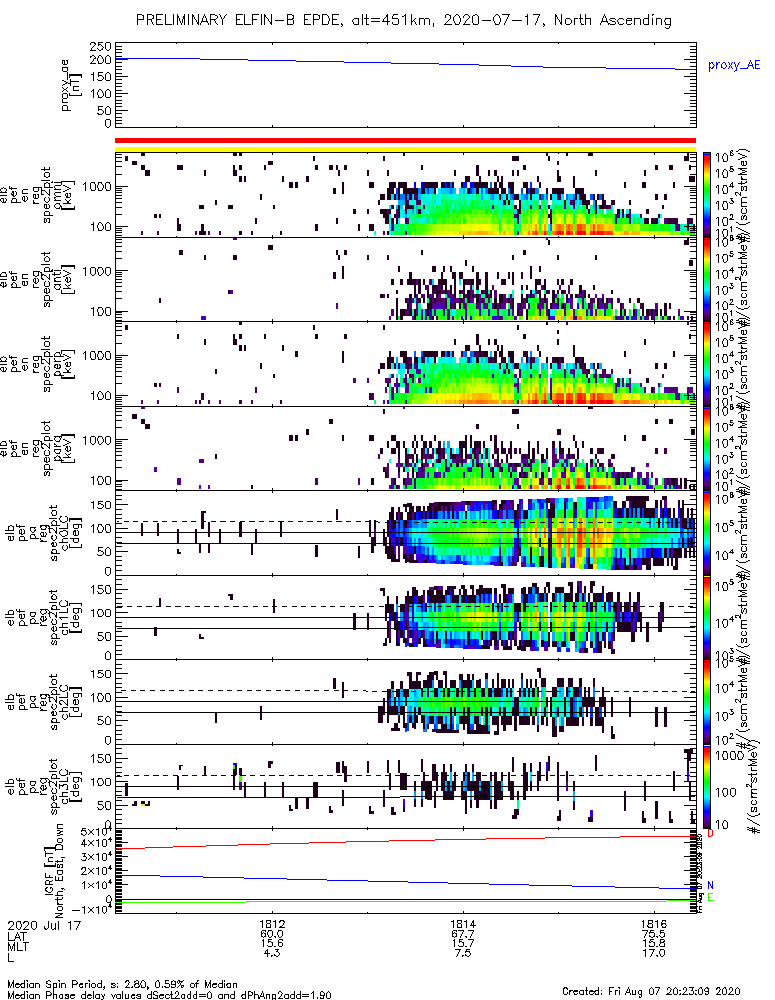Click the L value '17.0'

(x=654, y=953)
